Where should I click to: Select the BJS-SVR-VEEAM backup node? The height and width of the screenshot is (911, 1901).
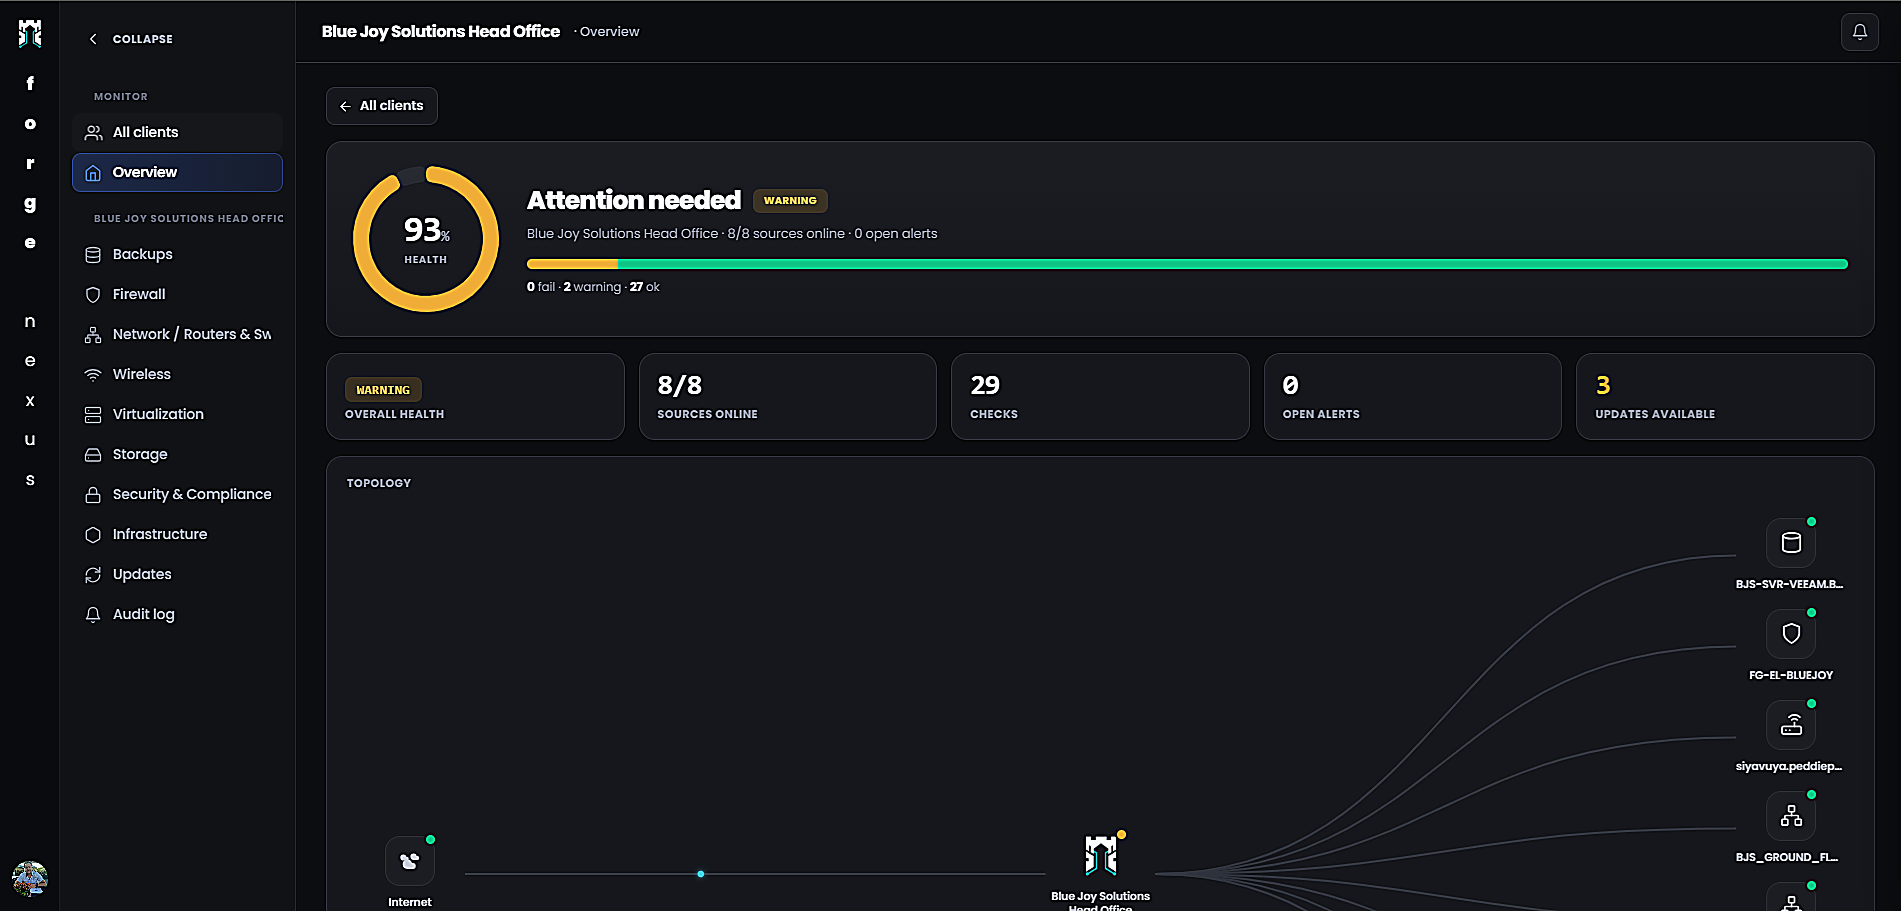(x=1791, y=543)
